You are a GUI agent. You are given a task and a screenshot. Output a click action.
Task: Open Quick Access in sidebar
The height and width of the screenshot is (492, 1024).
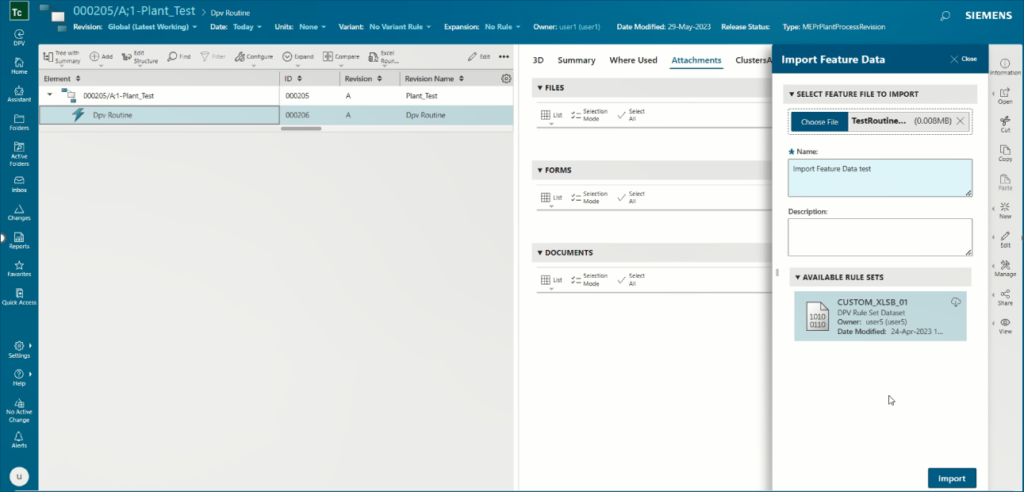[x=19, y=297]
